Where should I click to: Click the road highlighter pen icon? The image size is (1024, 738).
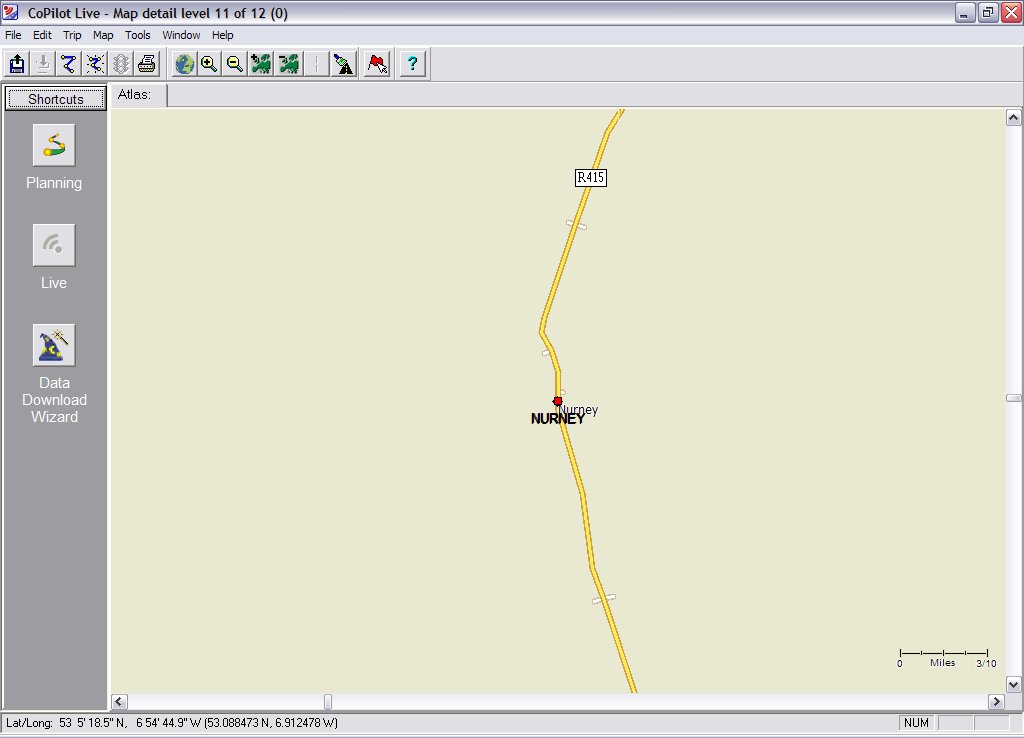point(344,64)
